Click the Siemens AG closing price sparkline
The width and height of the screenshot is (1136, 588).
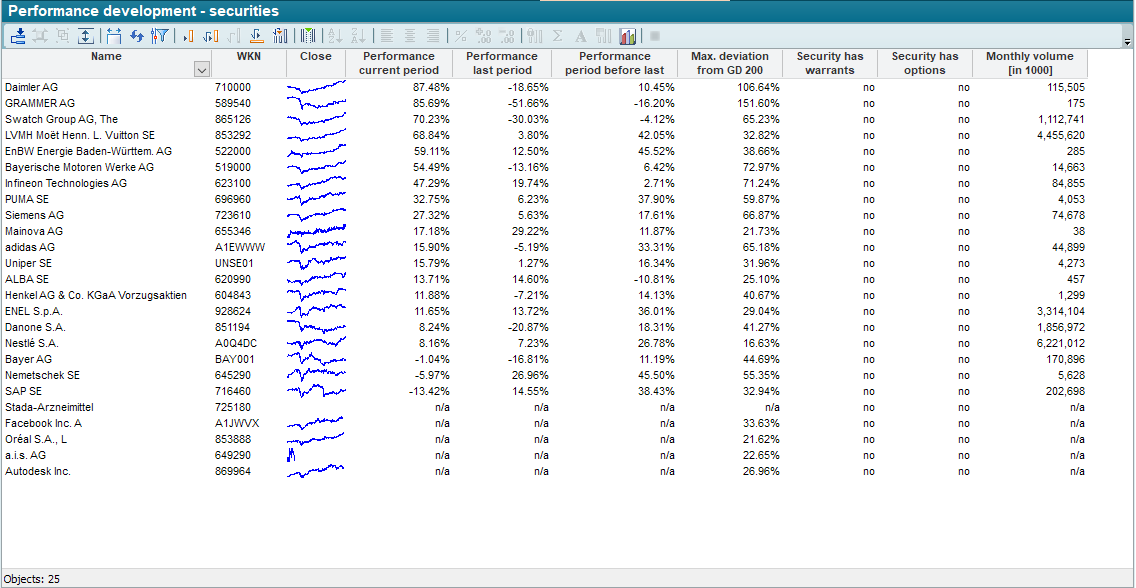point(316,216)
